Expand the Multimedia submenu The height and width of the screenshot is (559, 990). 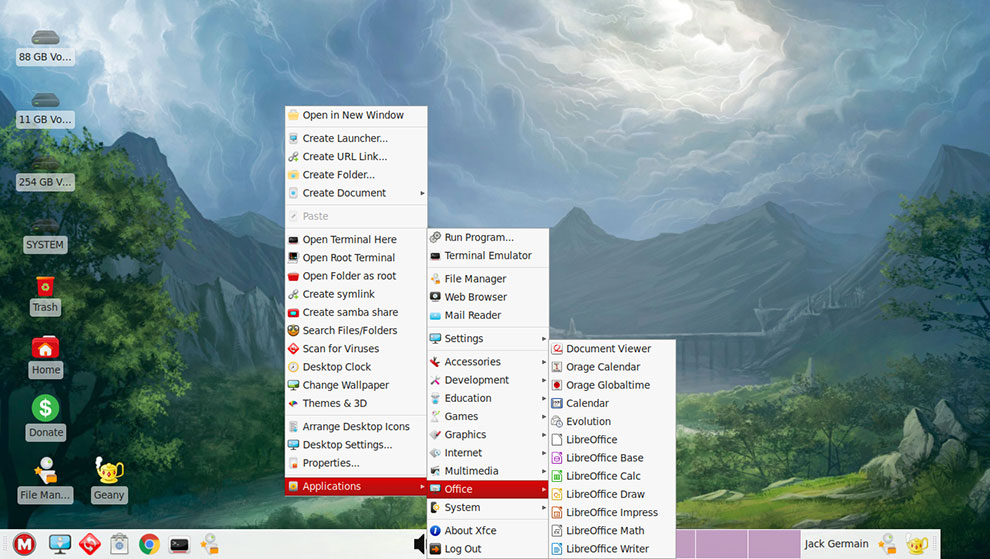pyautogui.click(x=488, y=471)
